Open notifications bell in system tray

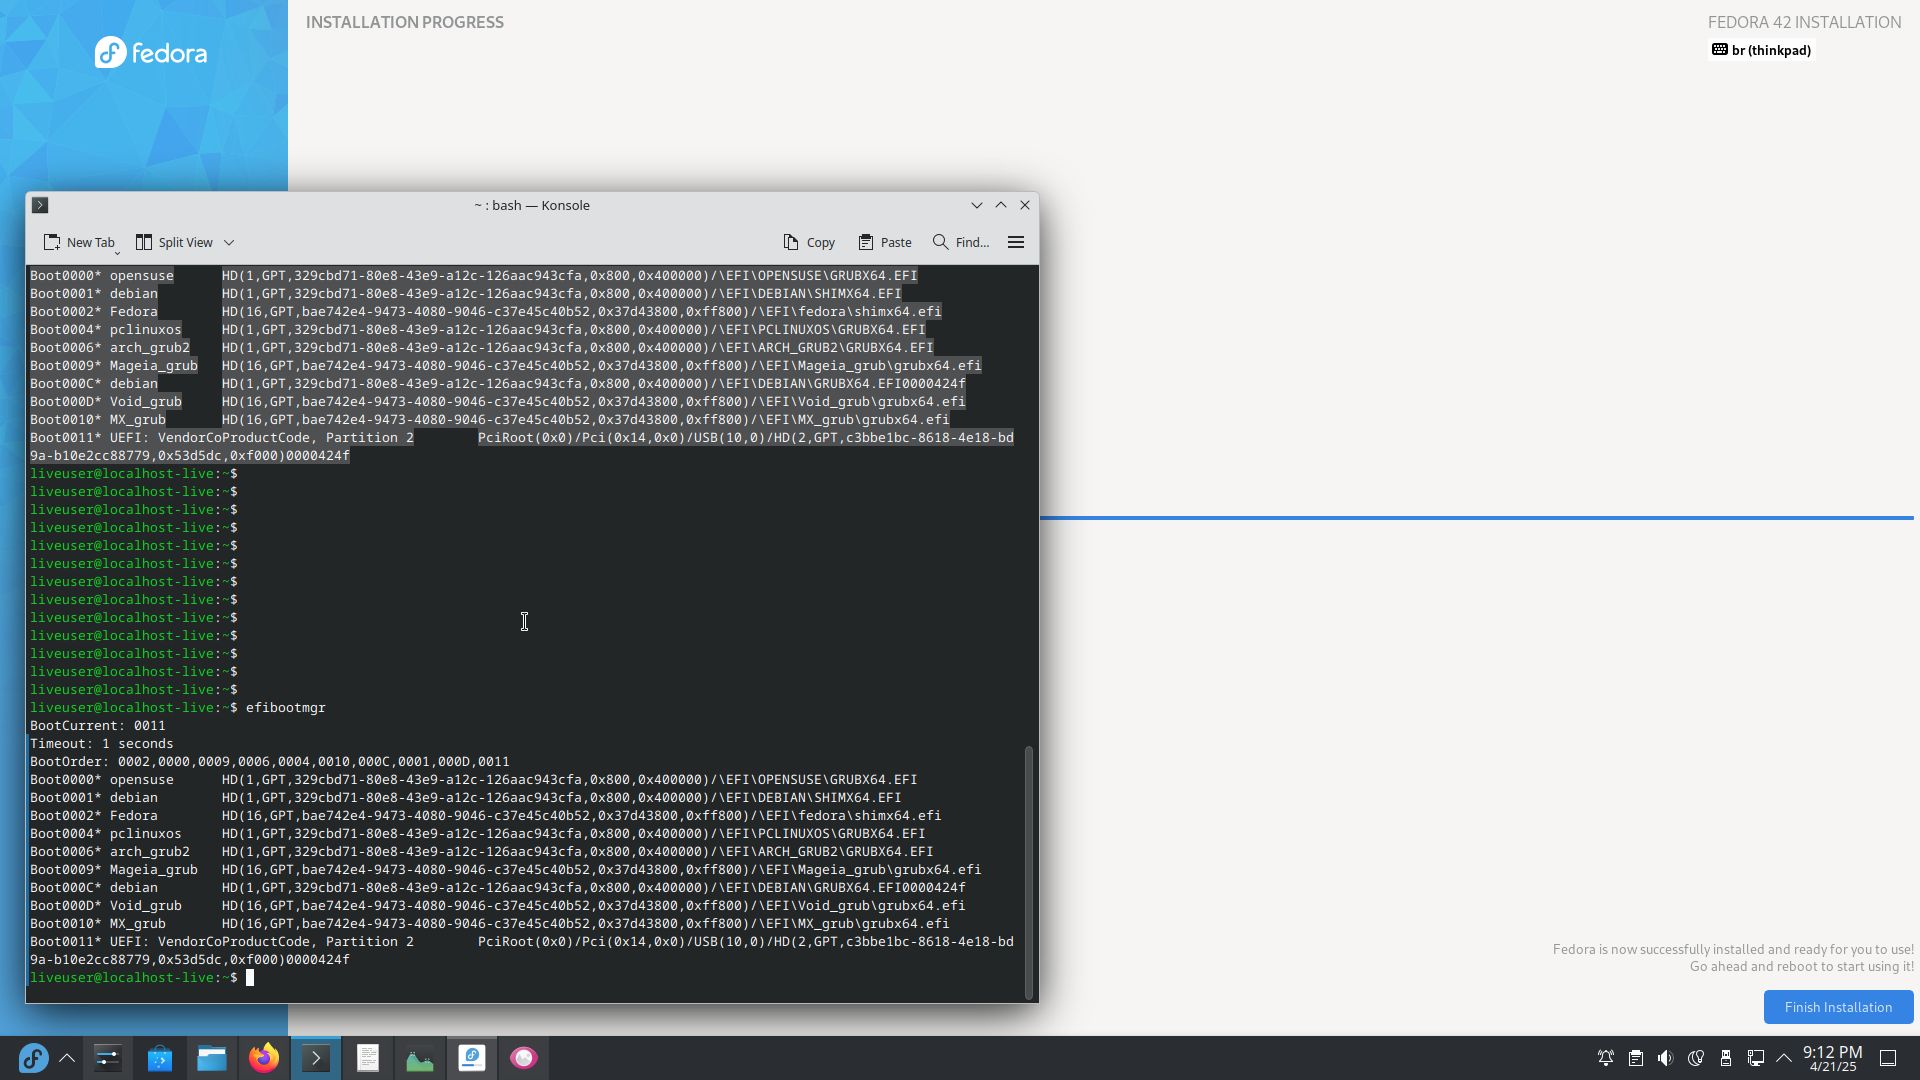point(1605,1058)
